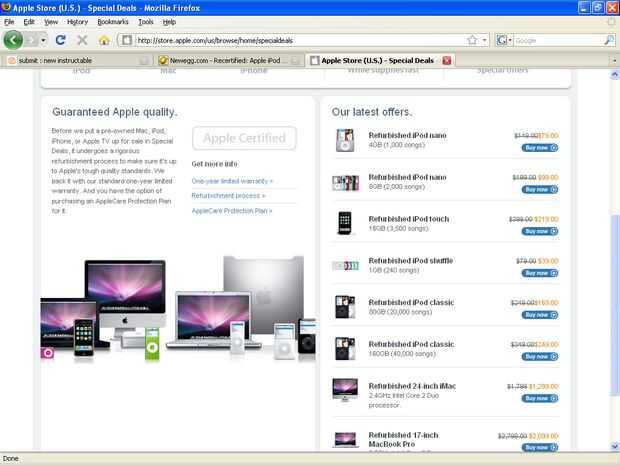Image resolution: width=620 pixels, height=465 pixels.
Task: Click Buy now for 160GB iPod classic
Action: [x=540, y=357]
